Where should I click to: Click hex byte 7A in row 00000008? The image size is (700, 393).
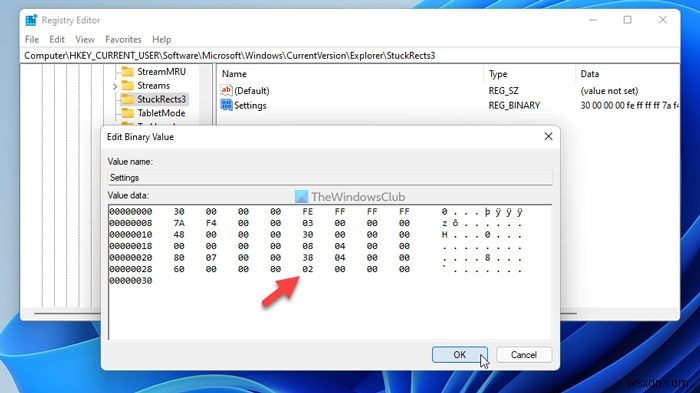[x=179, y=223]
